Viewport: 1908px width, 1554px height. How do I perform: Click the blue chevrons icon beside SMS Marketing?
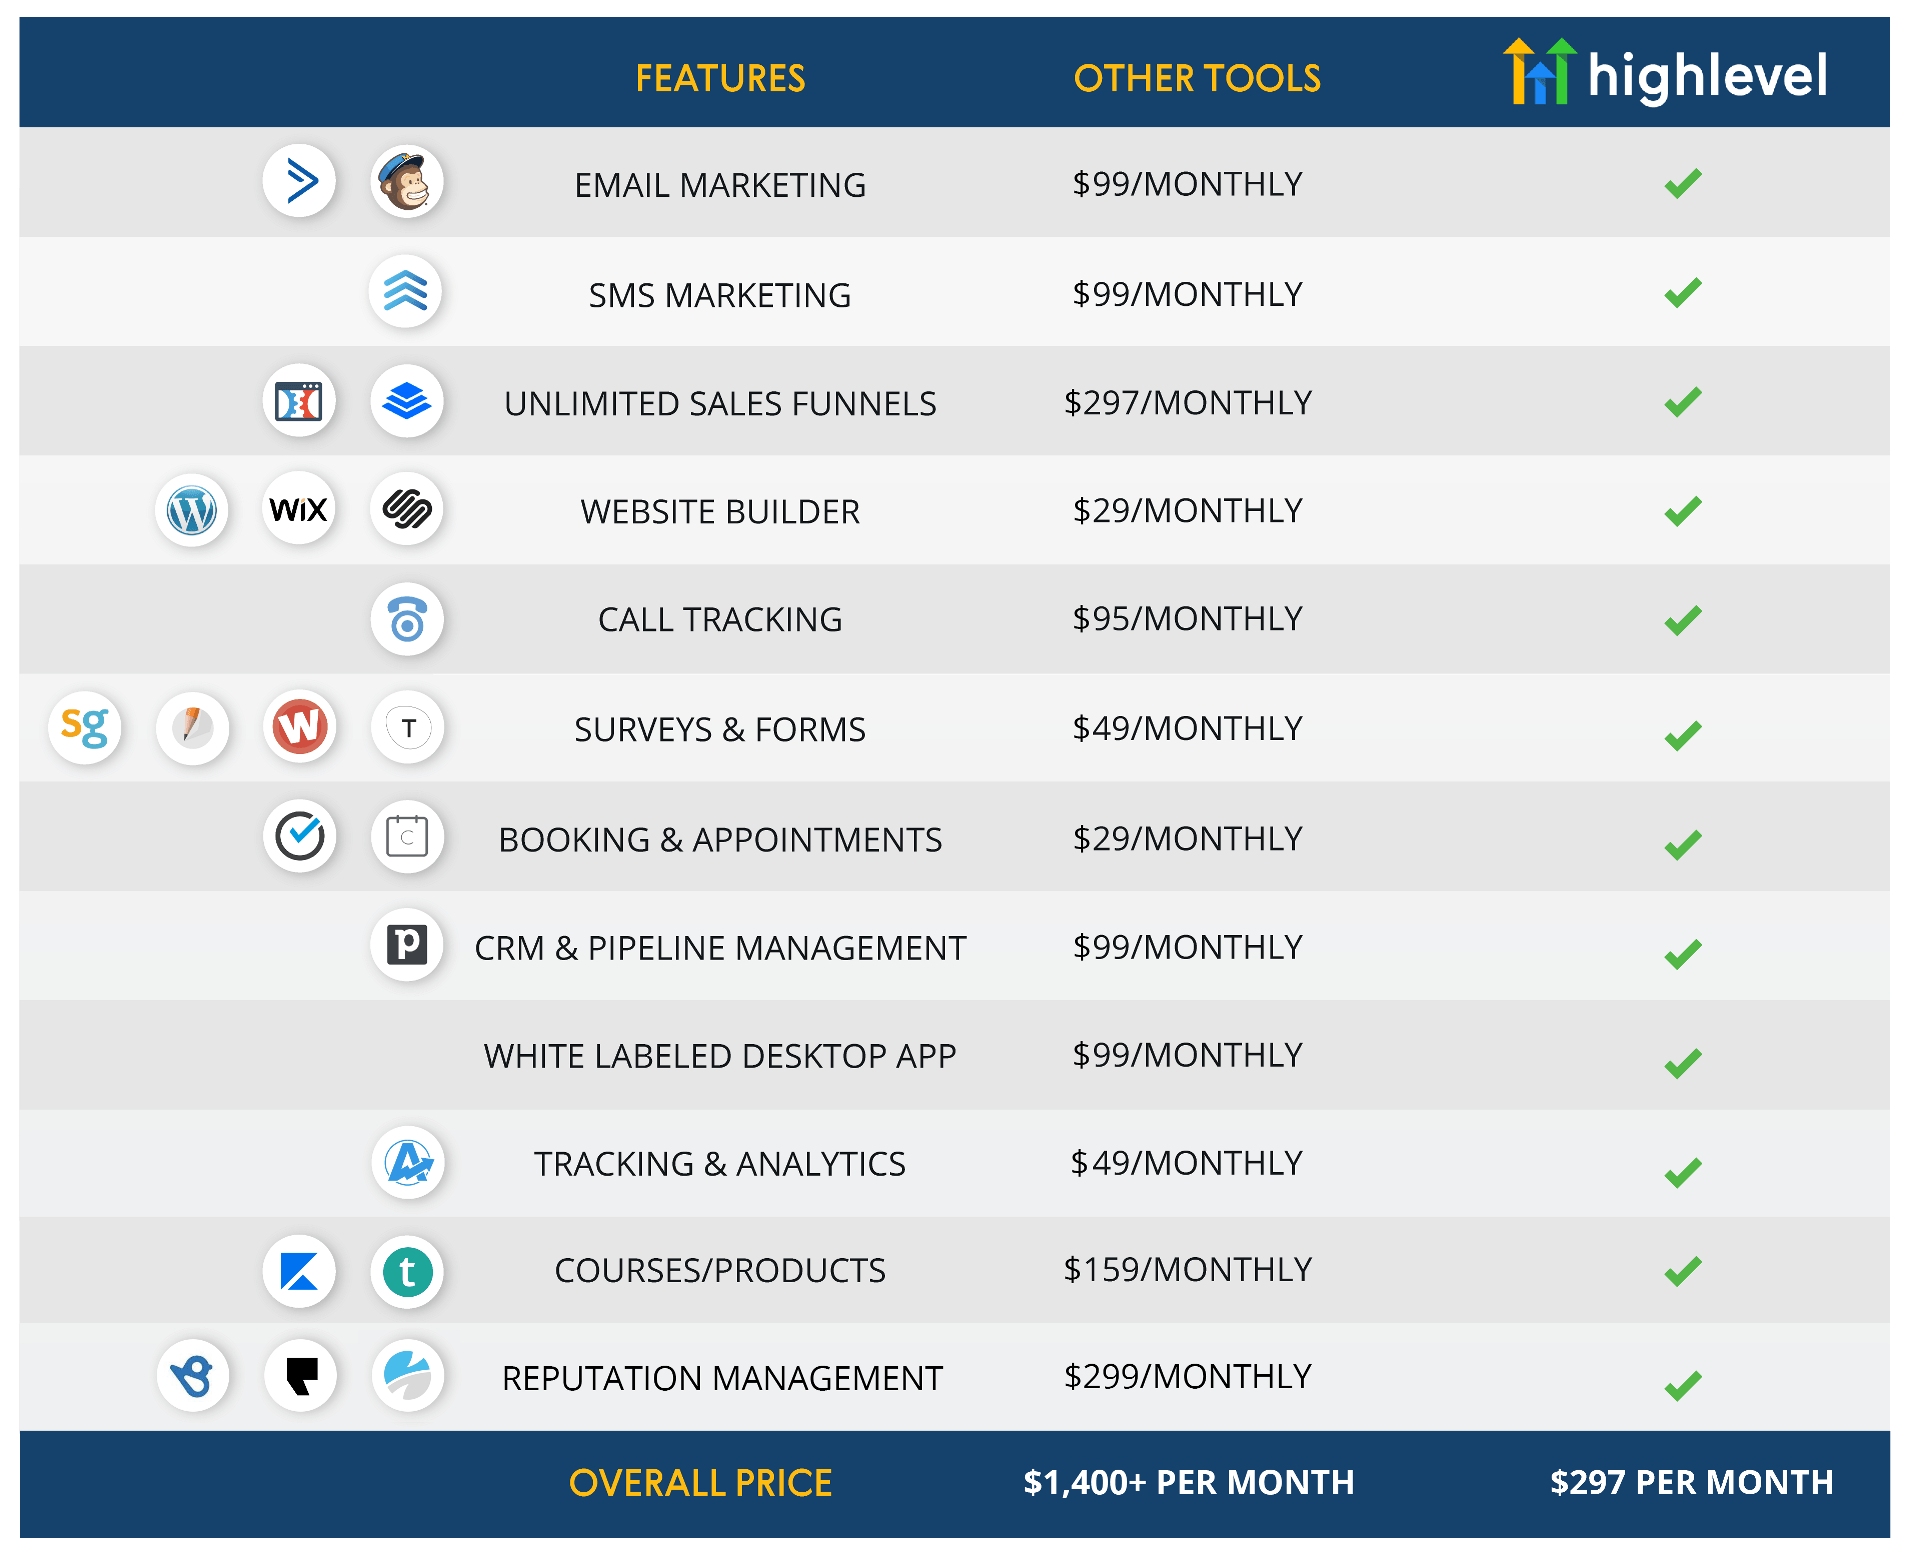click(406, 292)
